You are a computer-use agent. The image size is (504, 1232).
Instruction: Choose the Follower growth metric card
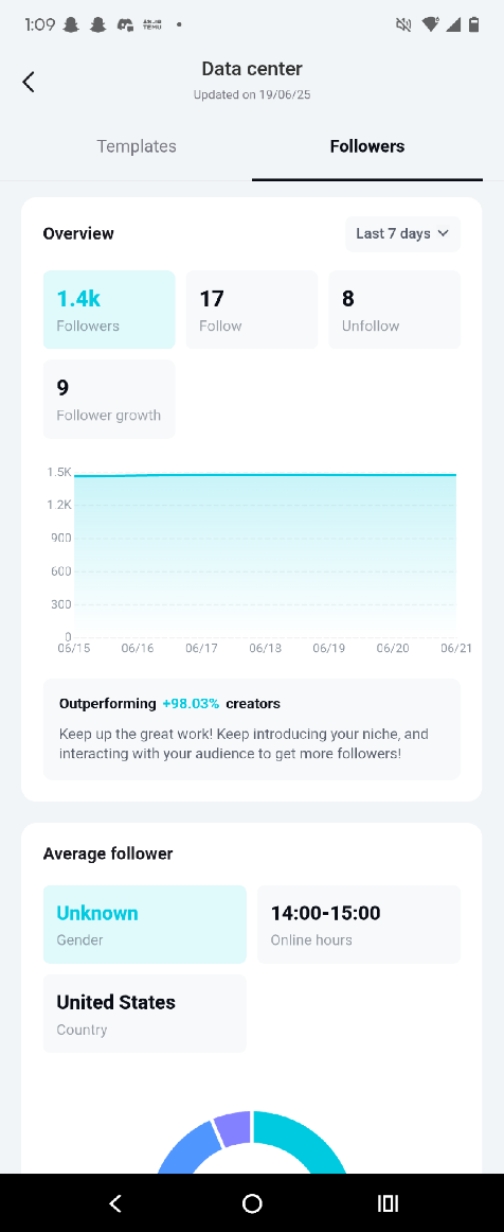tap(109, 399)
